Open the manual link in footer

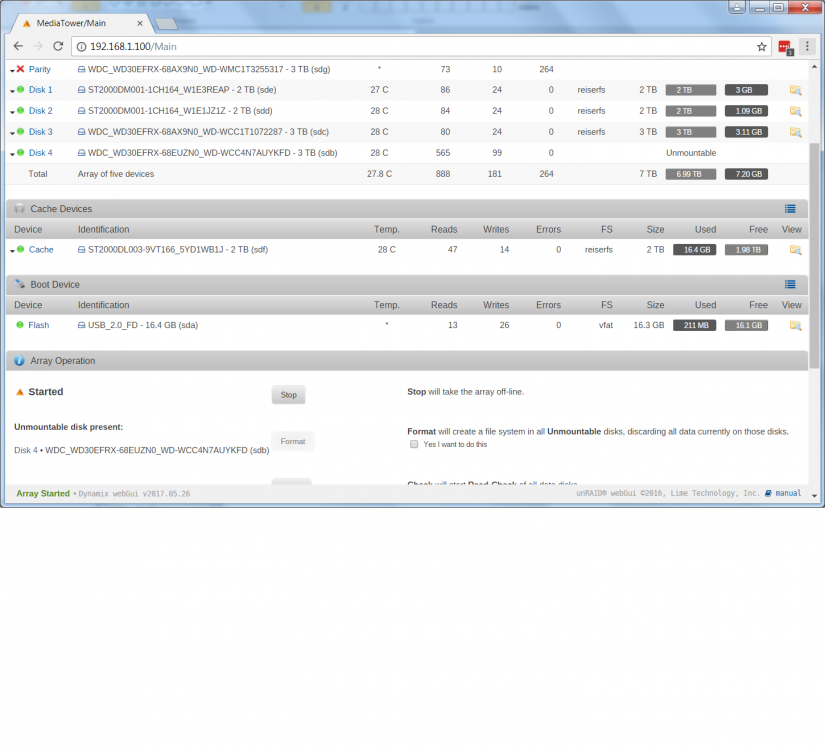pyautogui.click(x=788, y=493)
